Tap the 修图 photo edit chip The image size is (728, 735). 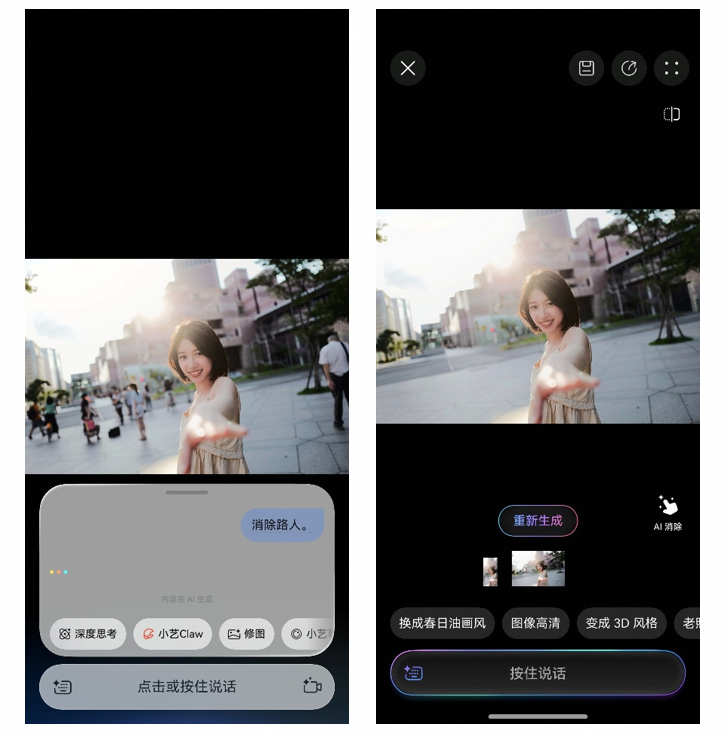[x=247, y=634]
